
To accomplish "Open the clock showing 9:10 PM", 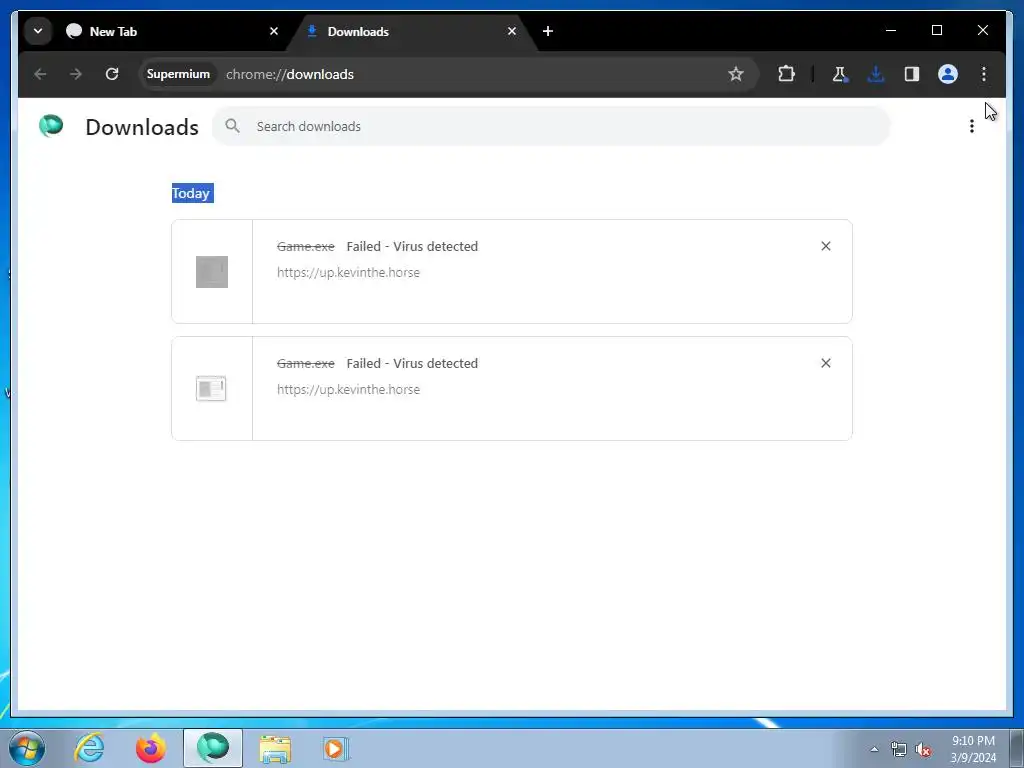I will 973,749.
